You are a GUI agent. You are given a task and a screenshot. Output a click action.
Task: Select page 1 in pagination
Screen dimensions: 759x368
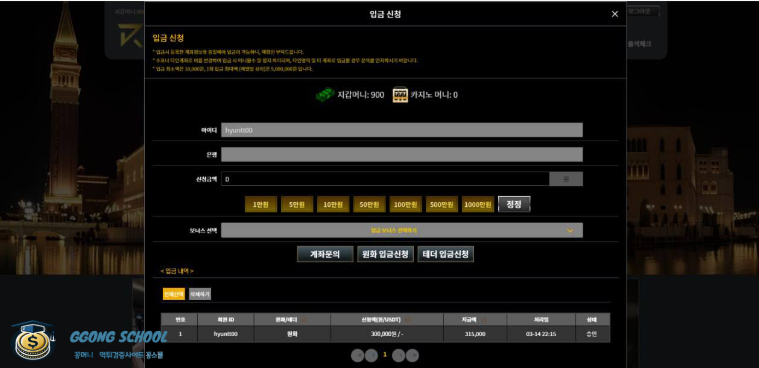click(385, 355)
